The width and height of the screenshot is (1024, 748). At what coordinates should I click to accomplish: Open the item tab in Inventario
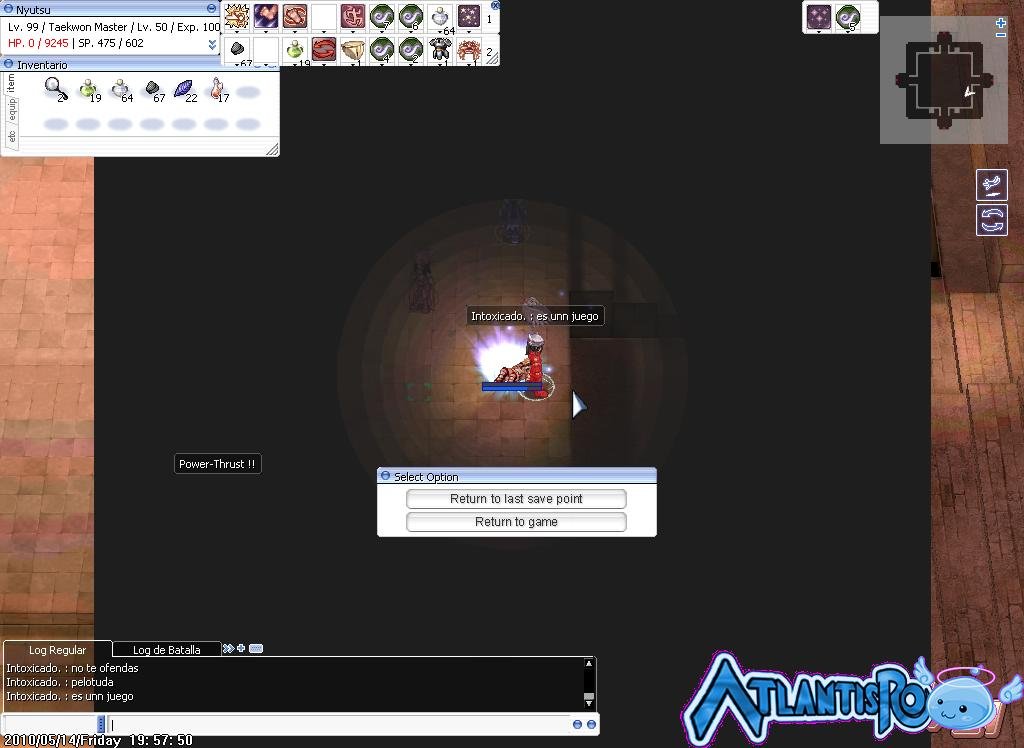point(10,83)
